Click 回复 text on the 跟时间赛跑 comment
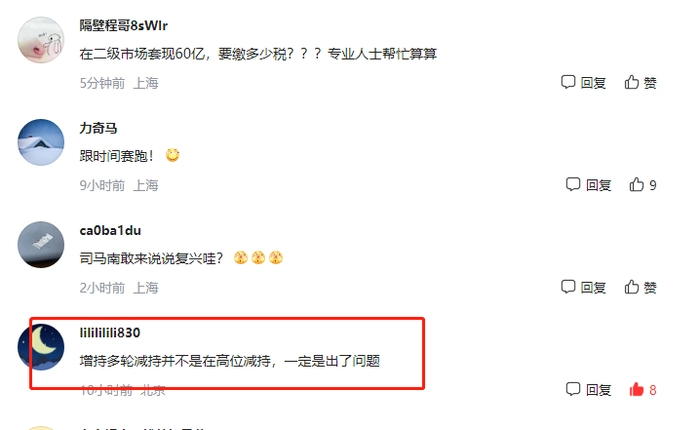Screen dimensions: 700x430 click(598, 185)
